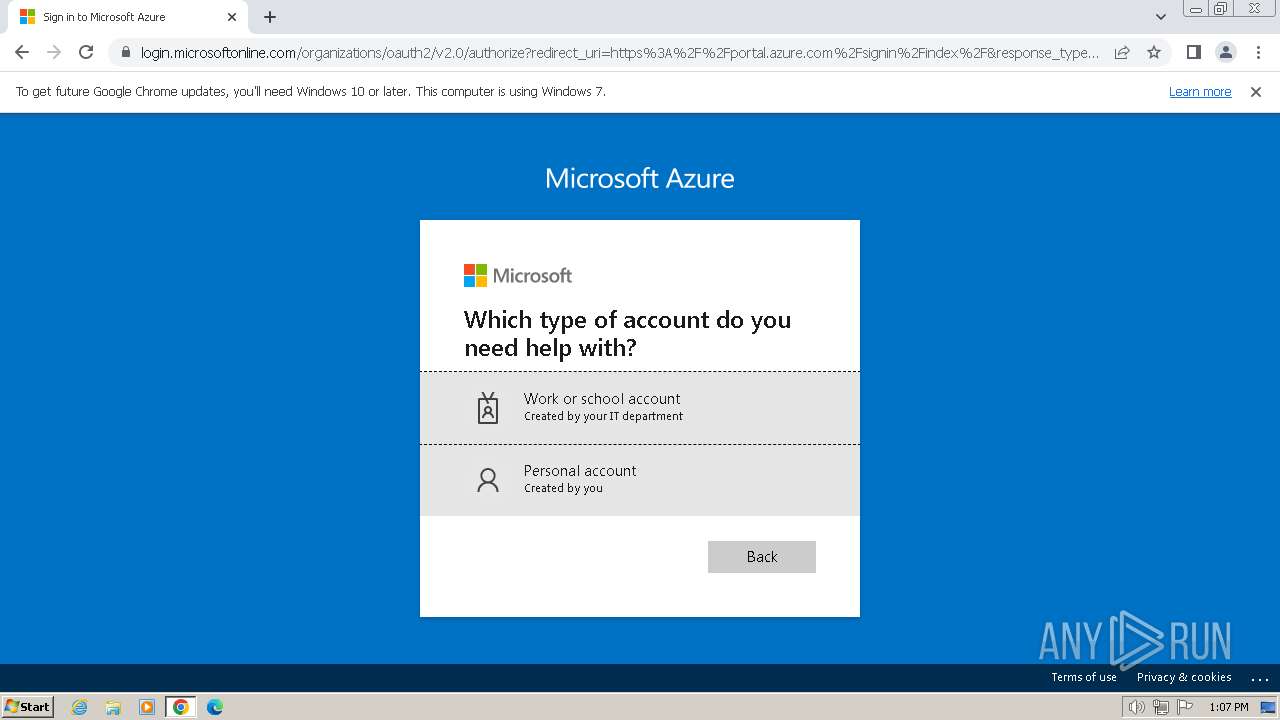
Task: Bookmark this page with star icon
Action: tap(1154, 52)
